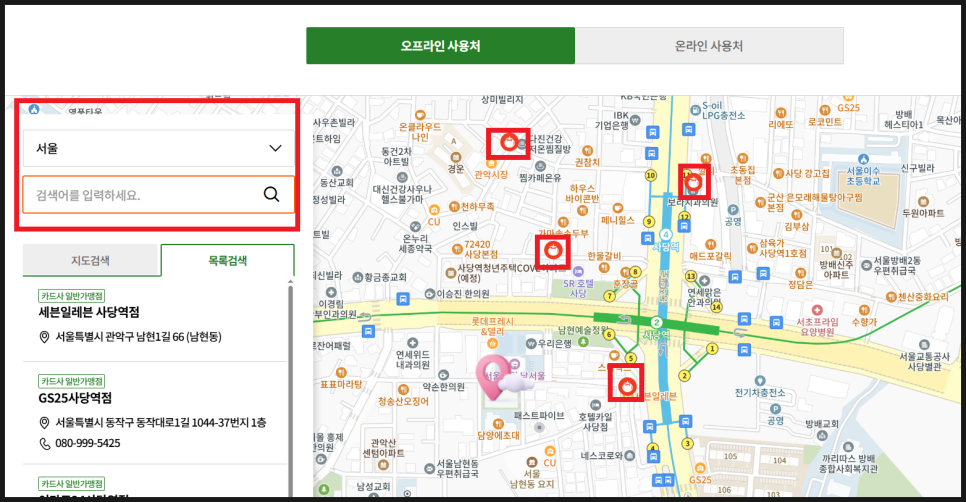This screenshot has width=966, height=502.
Task: Switch to 오프라인 사용처 tab
Action: [x=440, y=46]
